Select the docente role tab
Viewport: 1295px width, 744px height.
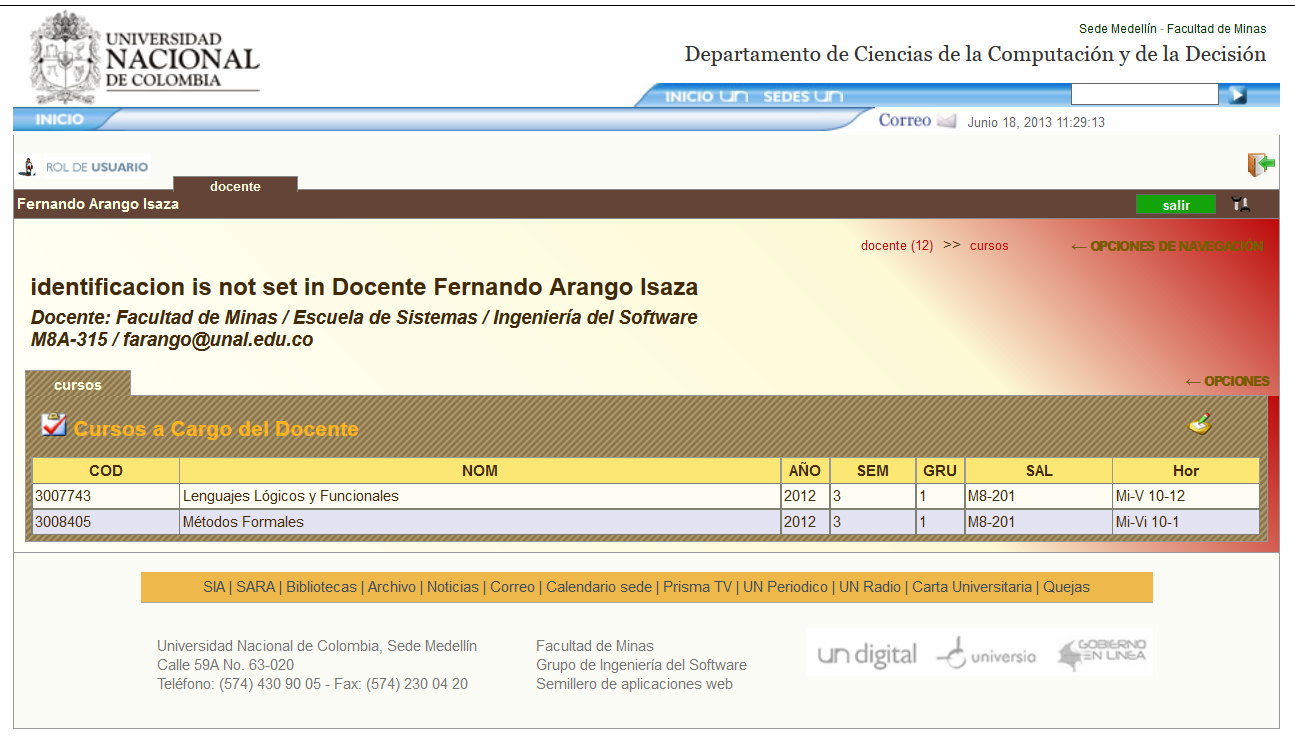point(235,186)
